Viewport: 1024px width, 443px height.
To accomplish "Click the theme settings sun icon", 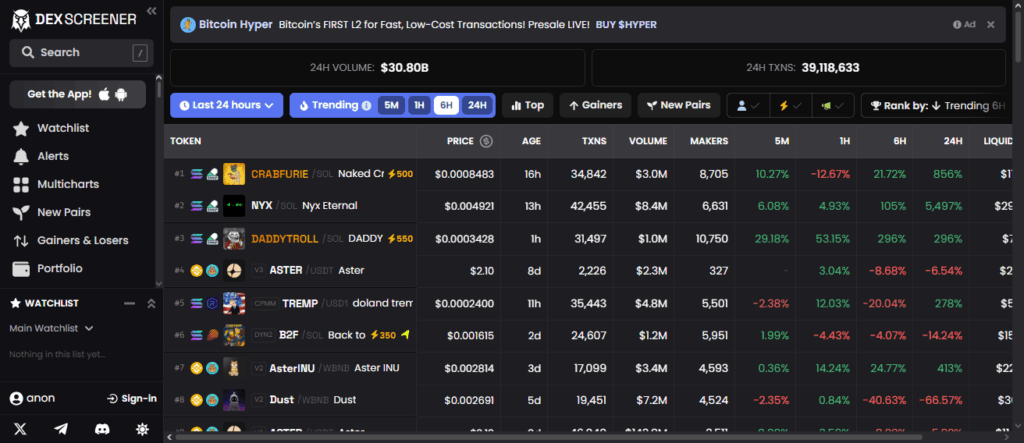I will coord(142,429).
